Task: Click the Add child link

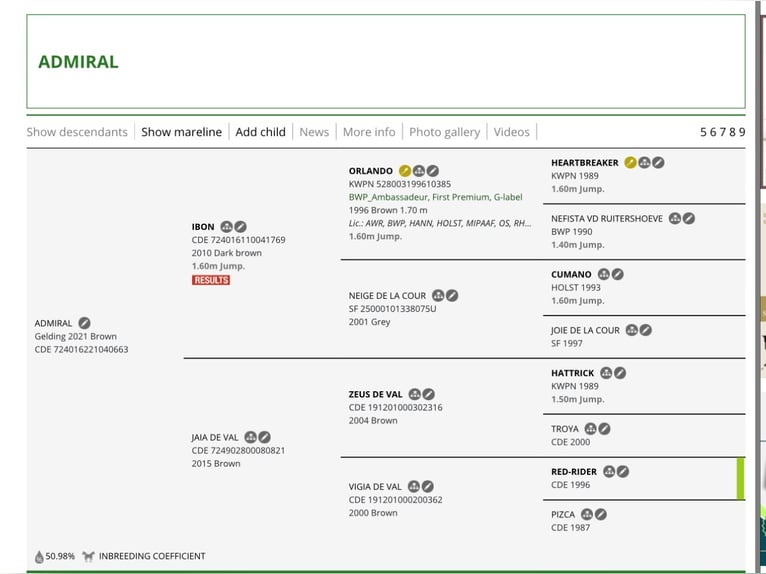Action: (x=260, y=132)
